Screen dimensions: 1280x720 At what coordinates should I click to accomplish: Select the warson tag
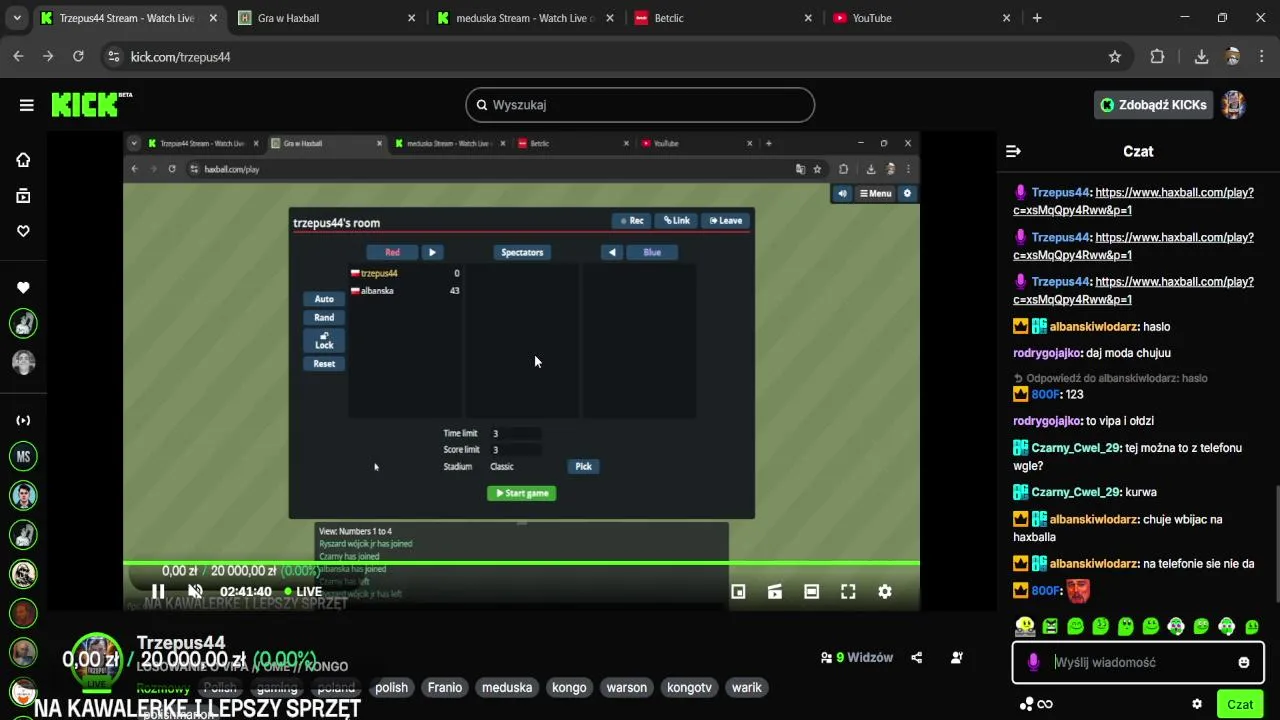(627, 688)
